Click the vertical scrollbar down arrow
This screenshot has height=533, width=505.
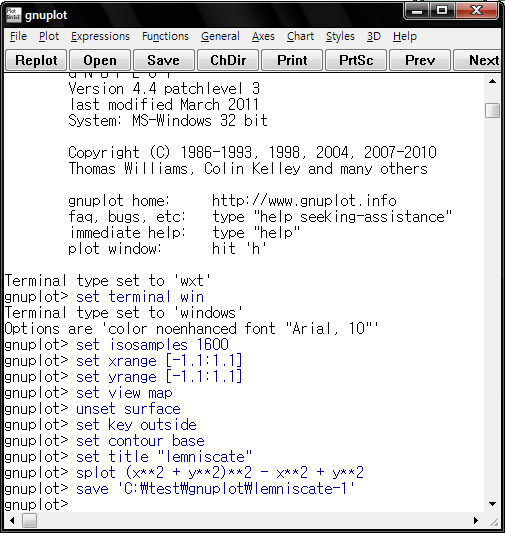pos(492,504)
